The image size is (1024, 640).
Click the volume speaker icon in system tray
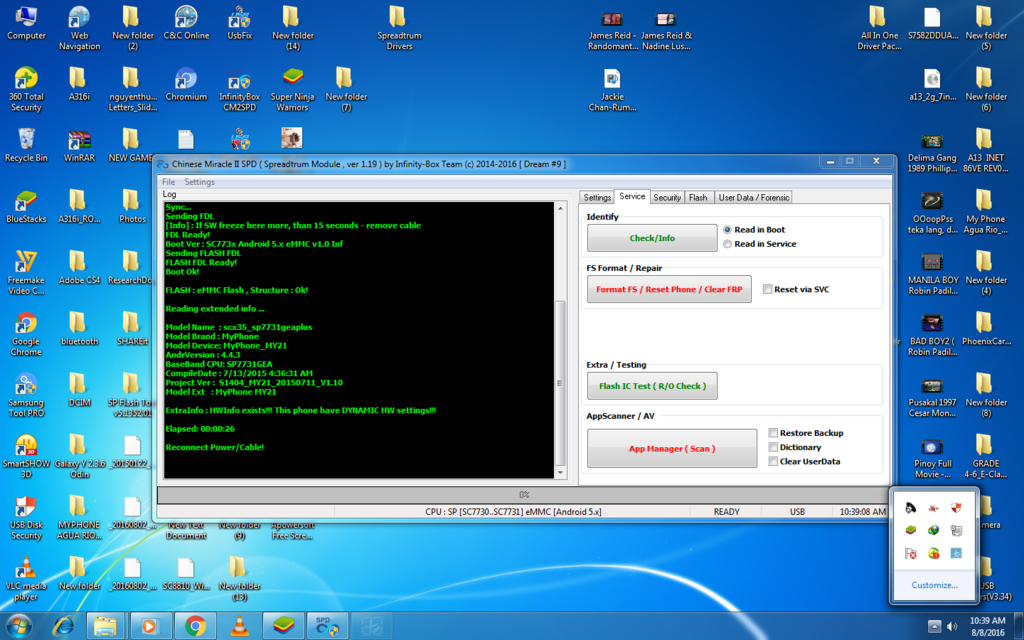952,626
